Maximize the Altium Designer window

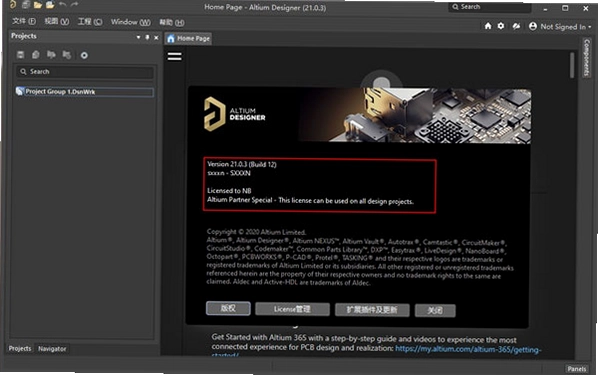pyautogui.click(x=565, y=8)
